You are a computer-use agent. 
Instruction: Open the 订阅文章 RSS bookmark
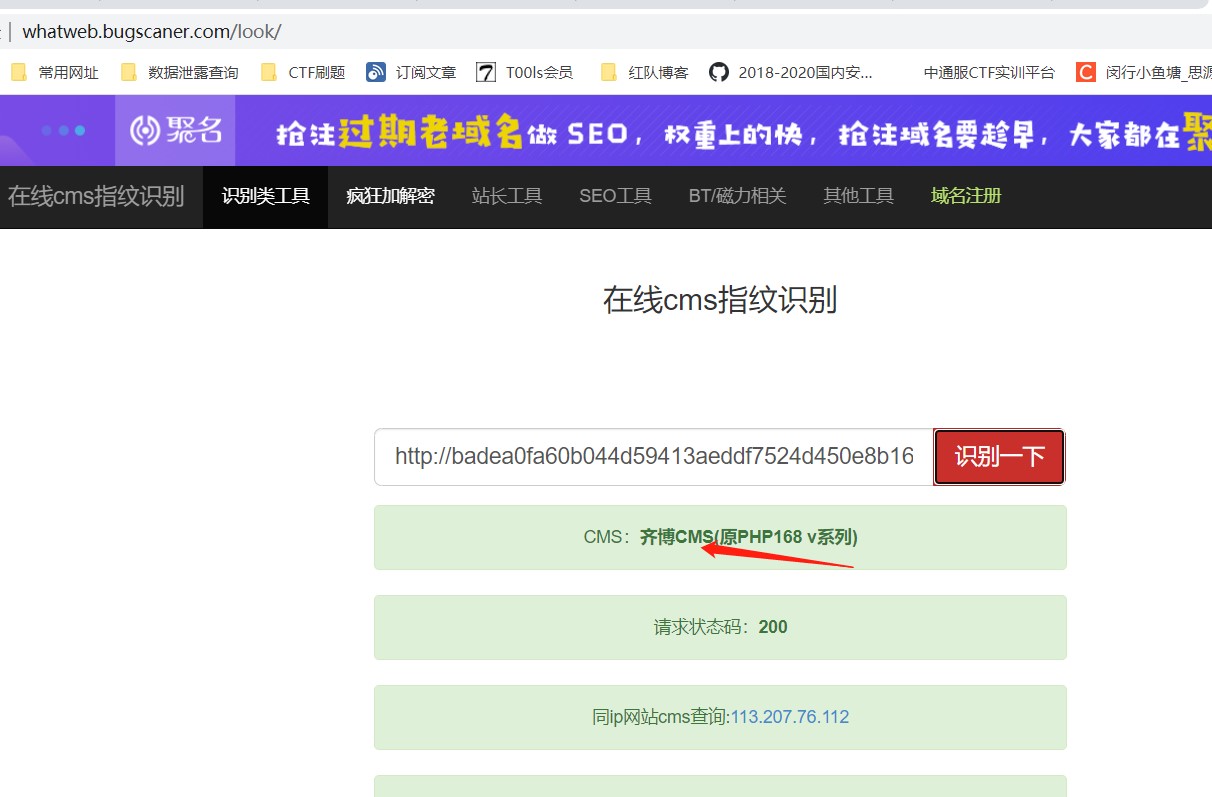[x=411, y=72]
